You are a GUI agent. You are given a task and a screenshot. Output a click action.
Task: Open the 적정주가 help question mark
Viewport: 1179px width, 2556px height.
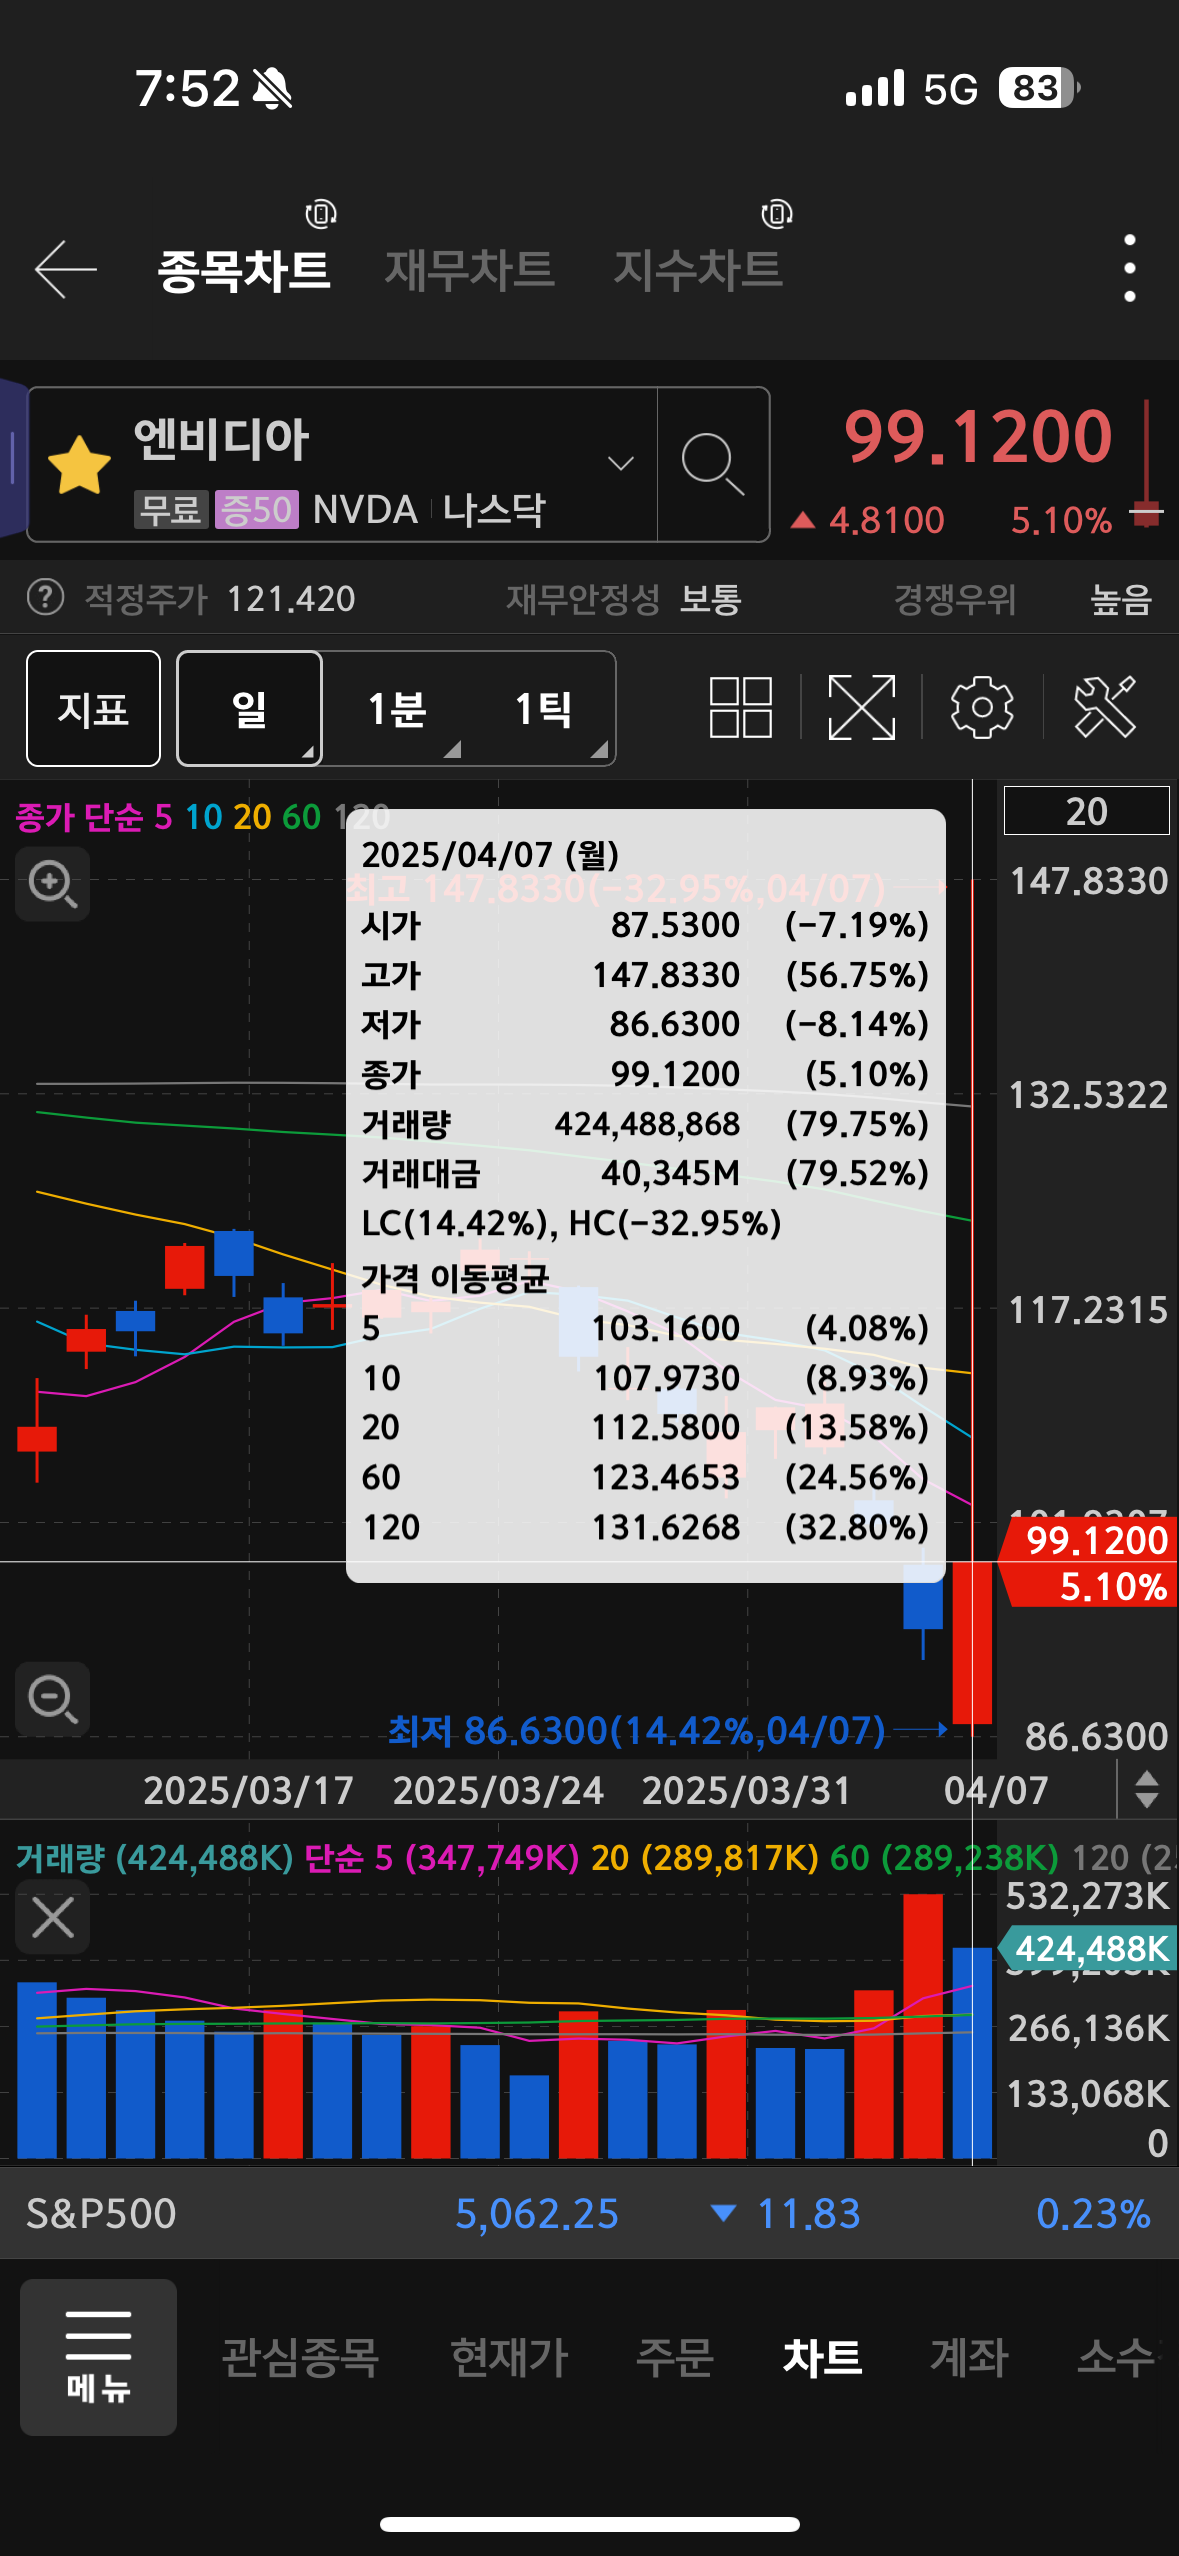[x=45, y=598]
